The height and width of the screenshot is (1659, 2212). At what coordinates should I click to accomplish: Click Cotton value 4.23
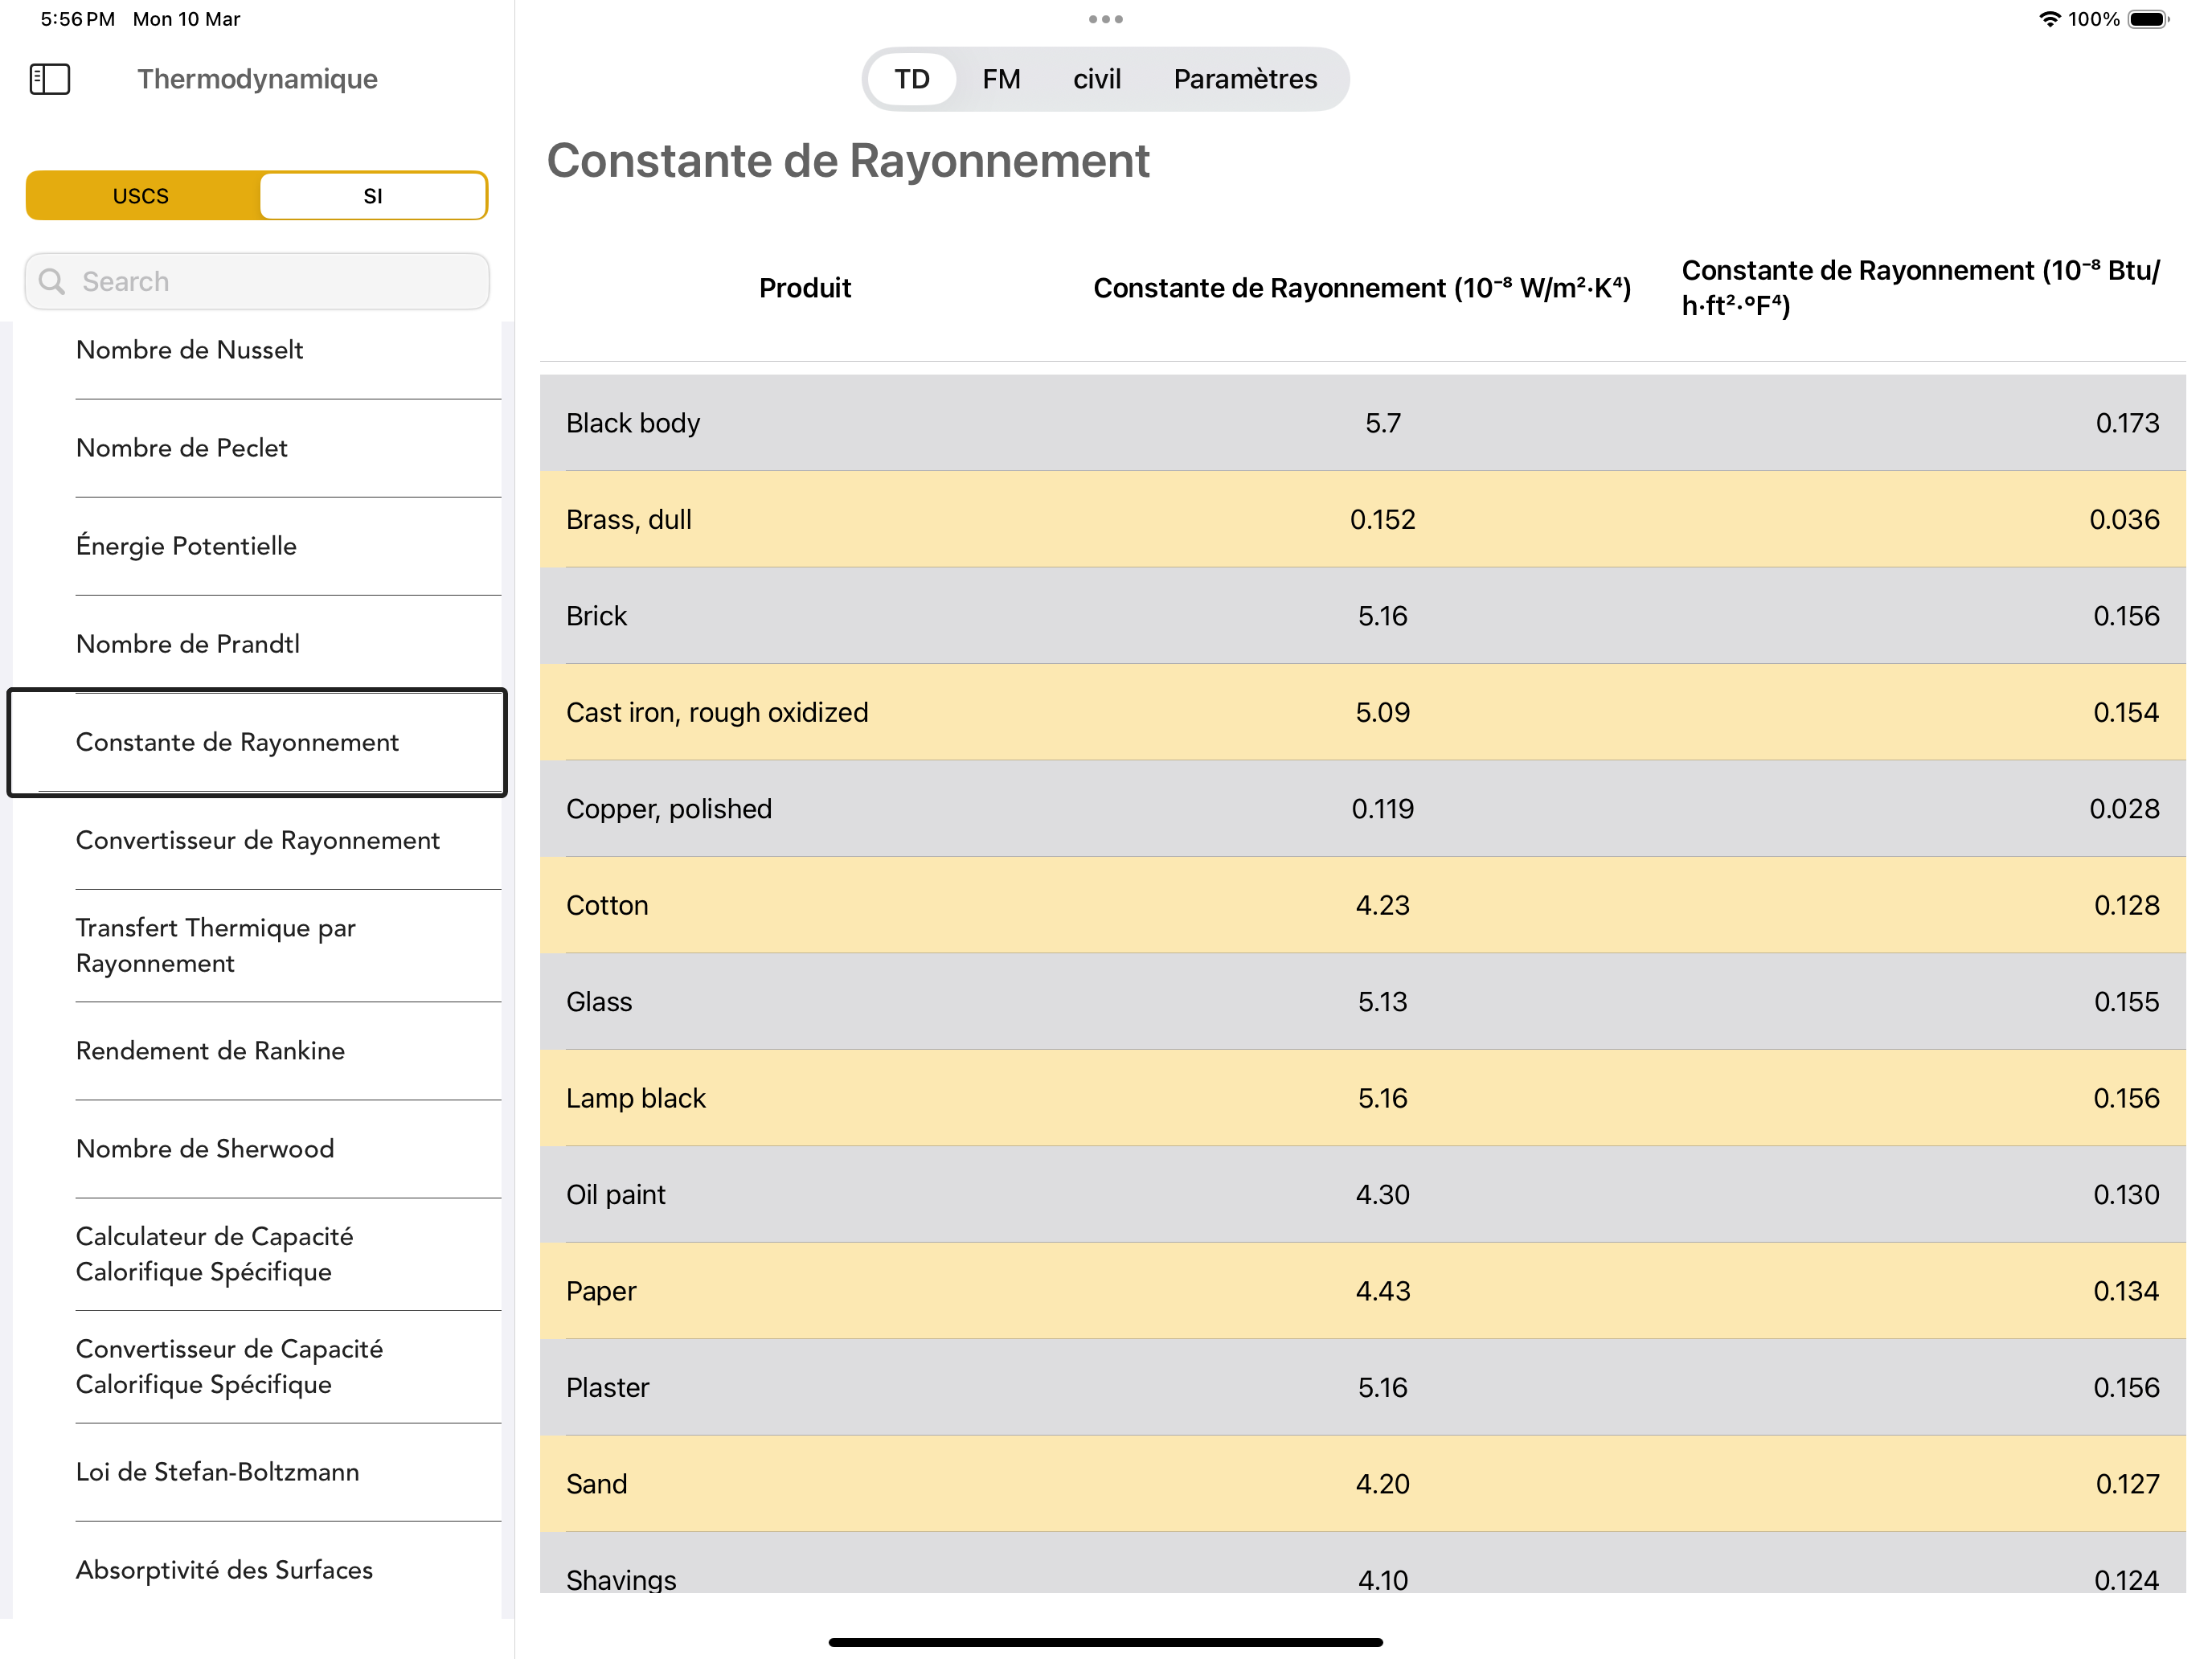click(x=1383, y=906)
